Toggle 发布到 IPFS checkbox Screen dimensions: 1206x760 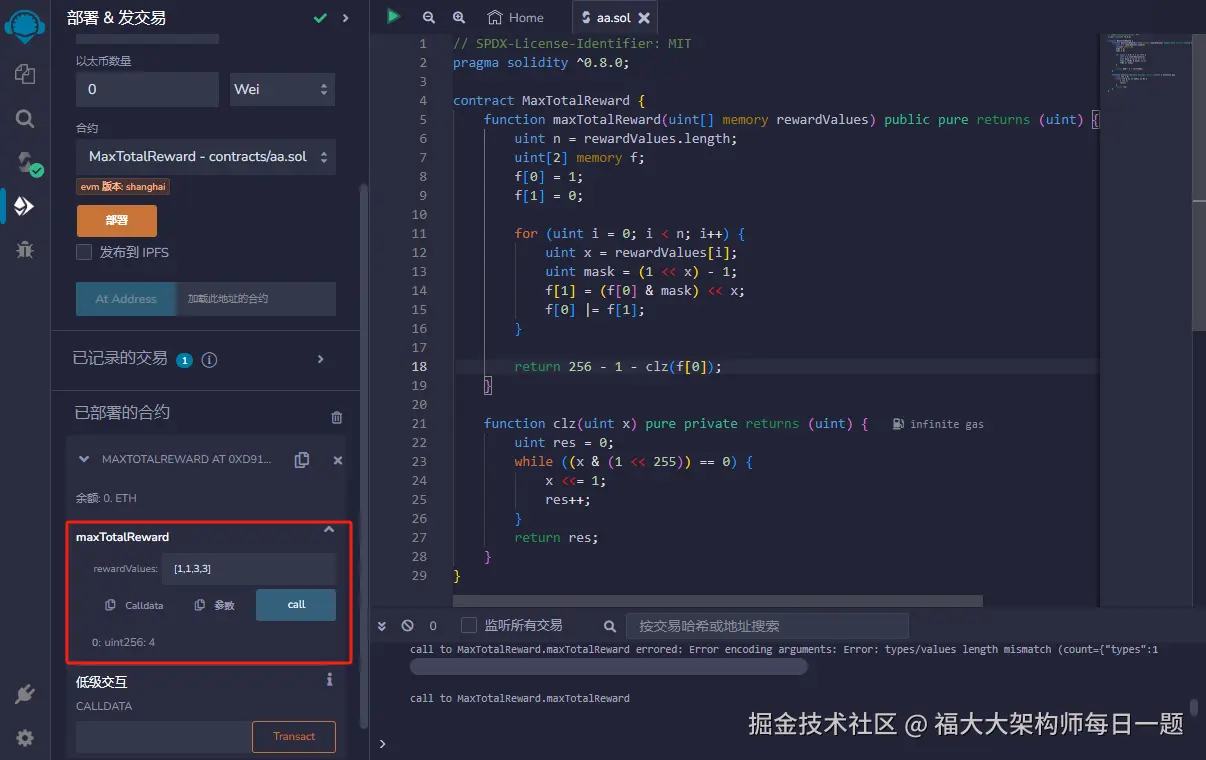(84, 252)
